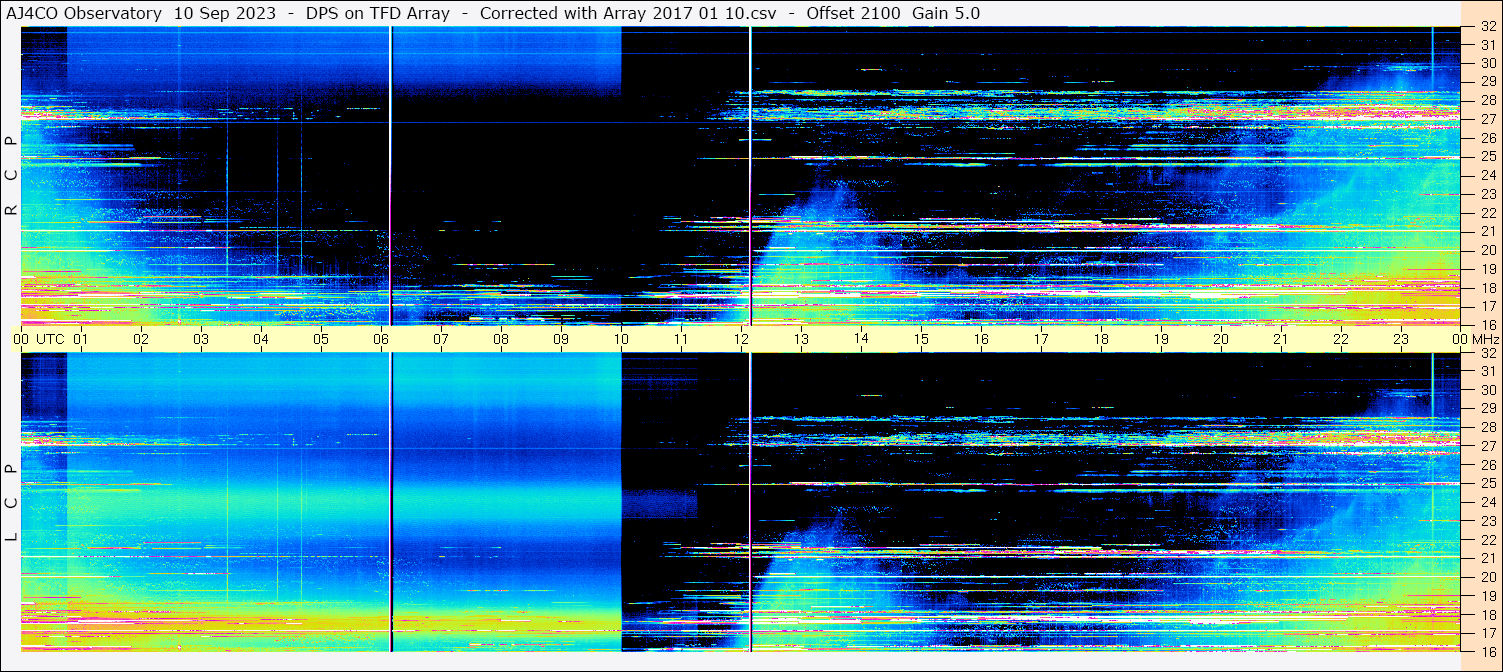
Task: Select the "04" hour tick label
Action: click(261, 339)
